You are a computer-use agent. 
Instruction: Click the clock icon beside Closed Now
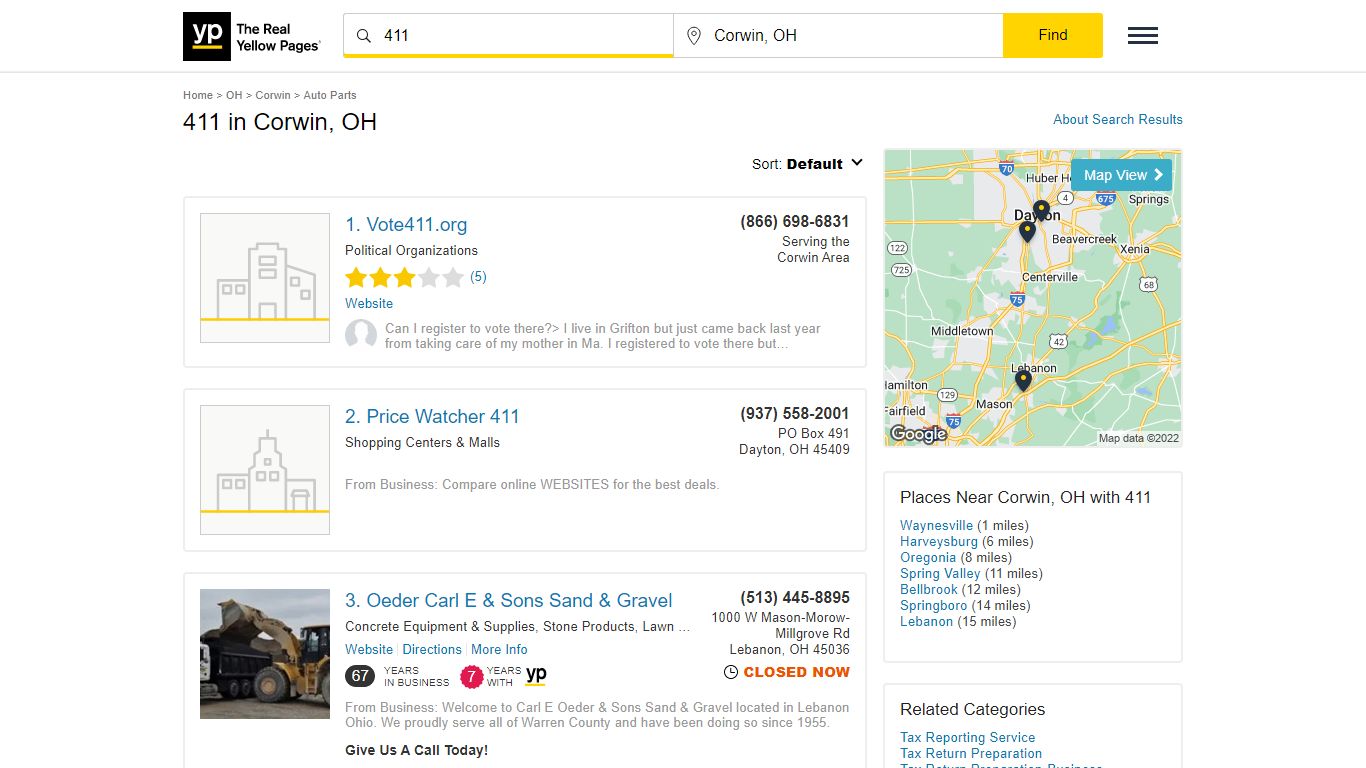click(x=731, y=673)
